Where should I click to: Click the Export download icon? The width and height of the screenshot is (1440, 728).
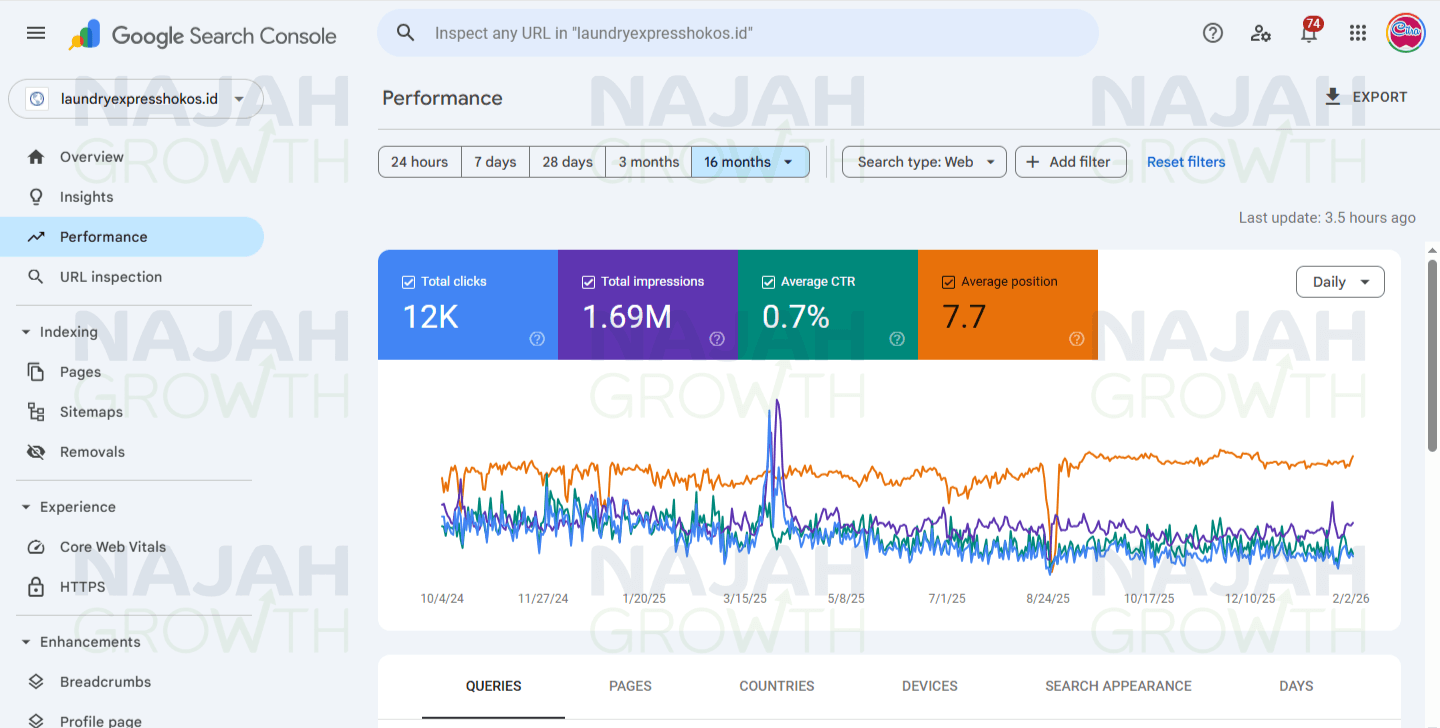(1332, 97)
